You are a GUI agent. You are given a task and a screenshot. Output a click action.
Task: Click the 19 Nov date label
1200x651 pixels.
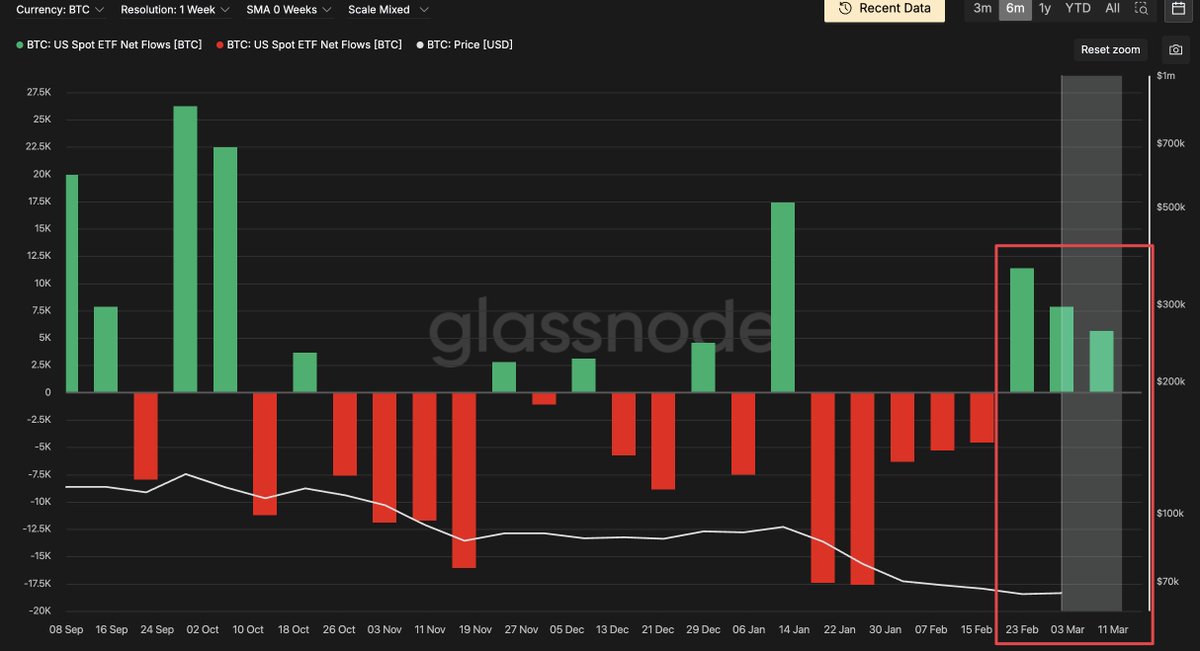(475, 630)
